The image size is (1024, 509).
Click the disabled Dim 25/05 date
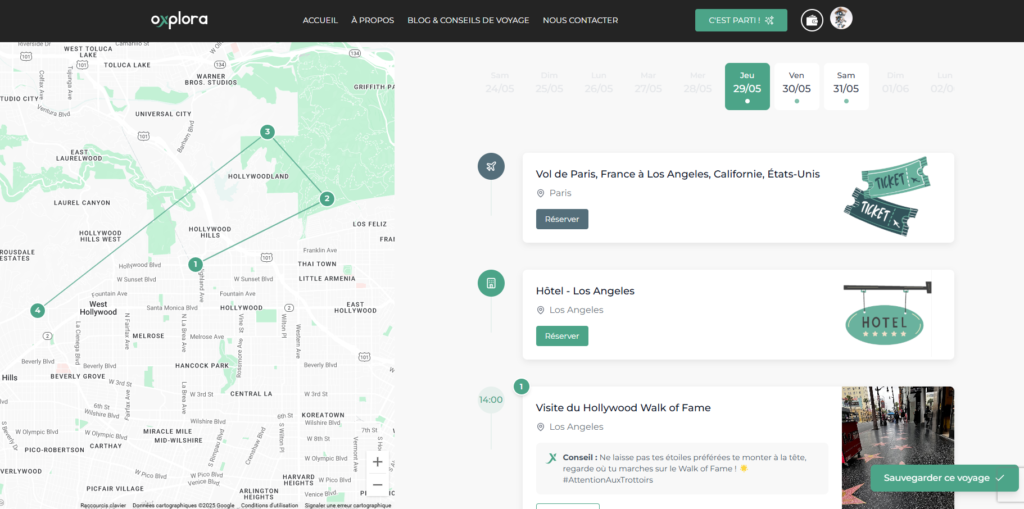coord(549,83)
